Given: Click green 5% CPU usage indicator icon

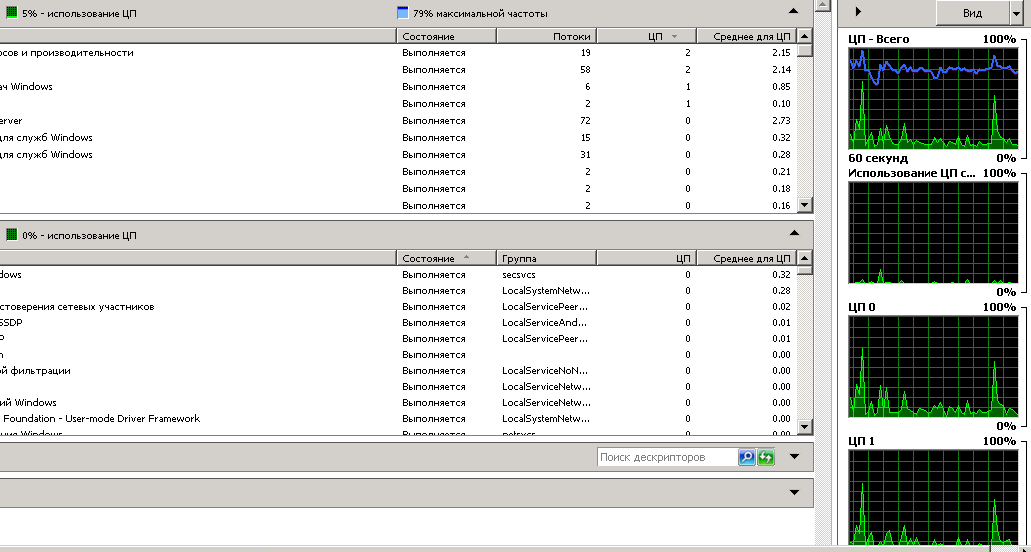Looking at the screenshot, I should click(x=12, y=13).
